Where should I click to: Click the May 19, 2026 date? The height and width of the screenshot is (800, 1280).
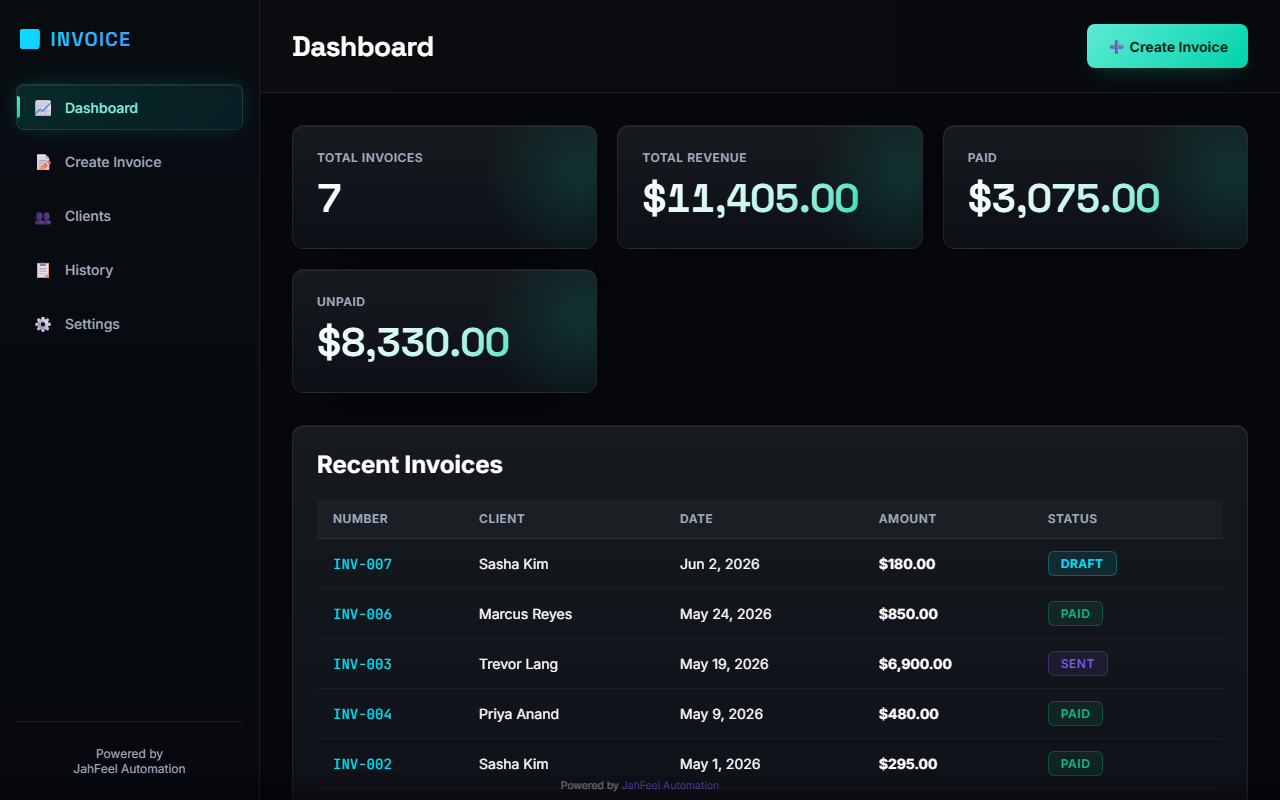(724, 664)
